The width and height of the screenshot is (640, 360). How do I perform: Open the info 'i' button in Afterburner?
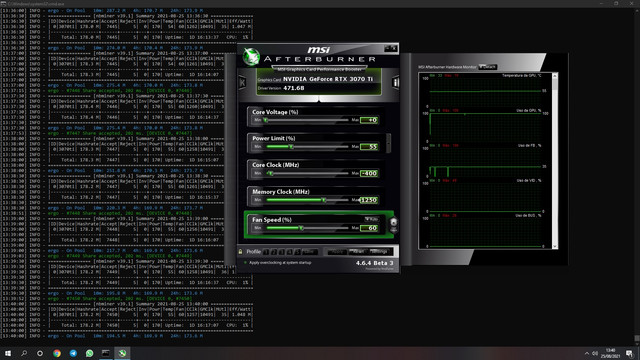point(396,82)
